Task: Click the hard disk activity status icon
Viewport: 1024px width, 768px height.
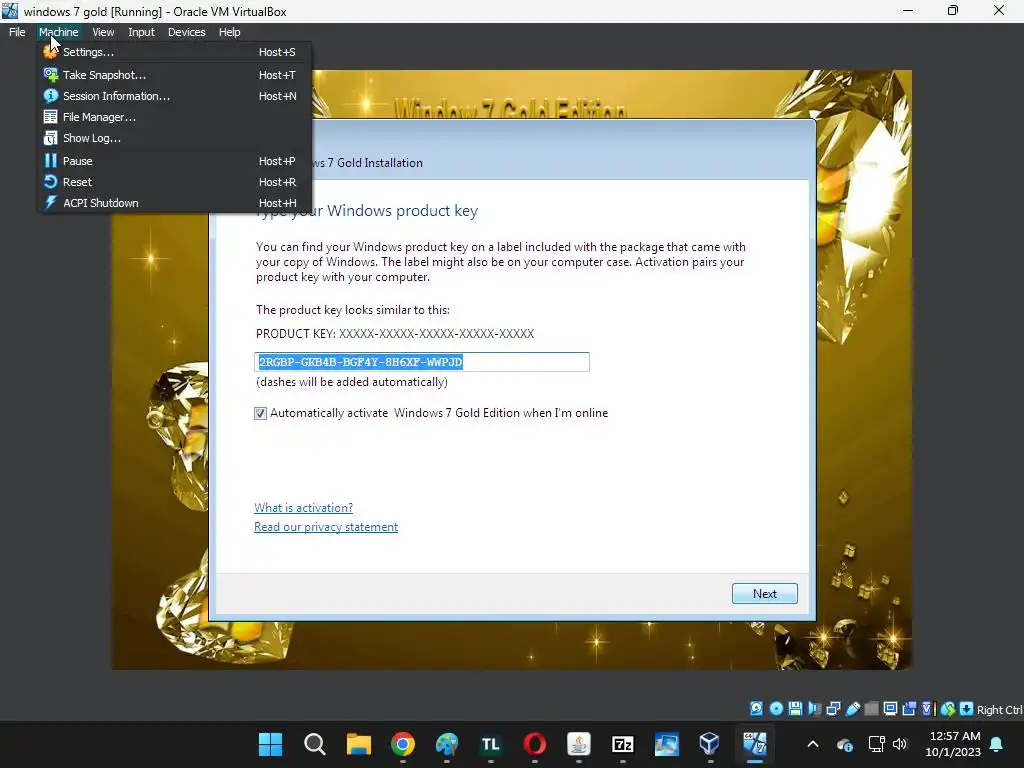Action: (x=756, y=709)
